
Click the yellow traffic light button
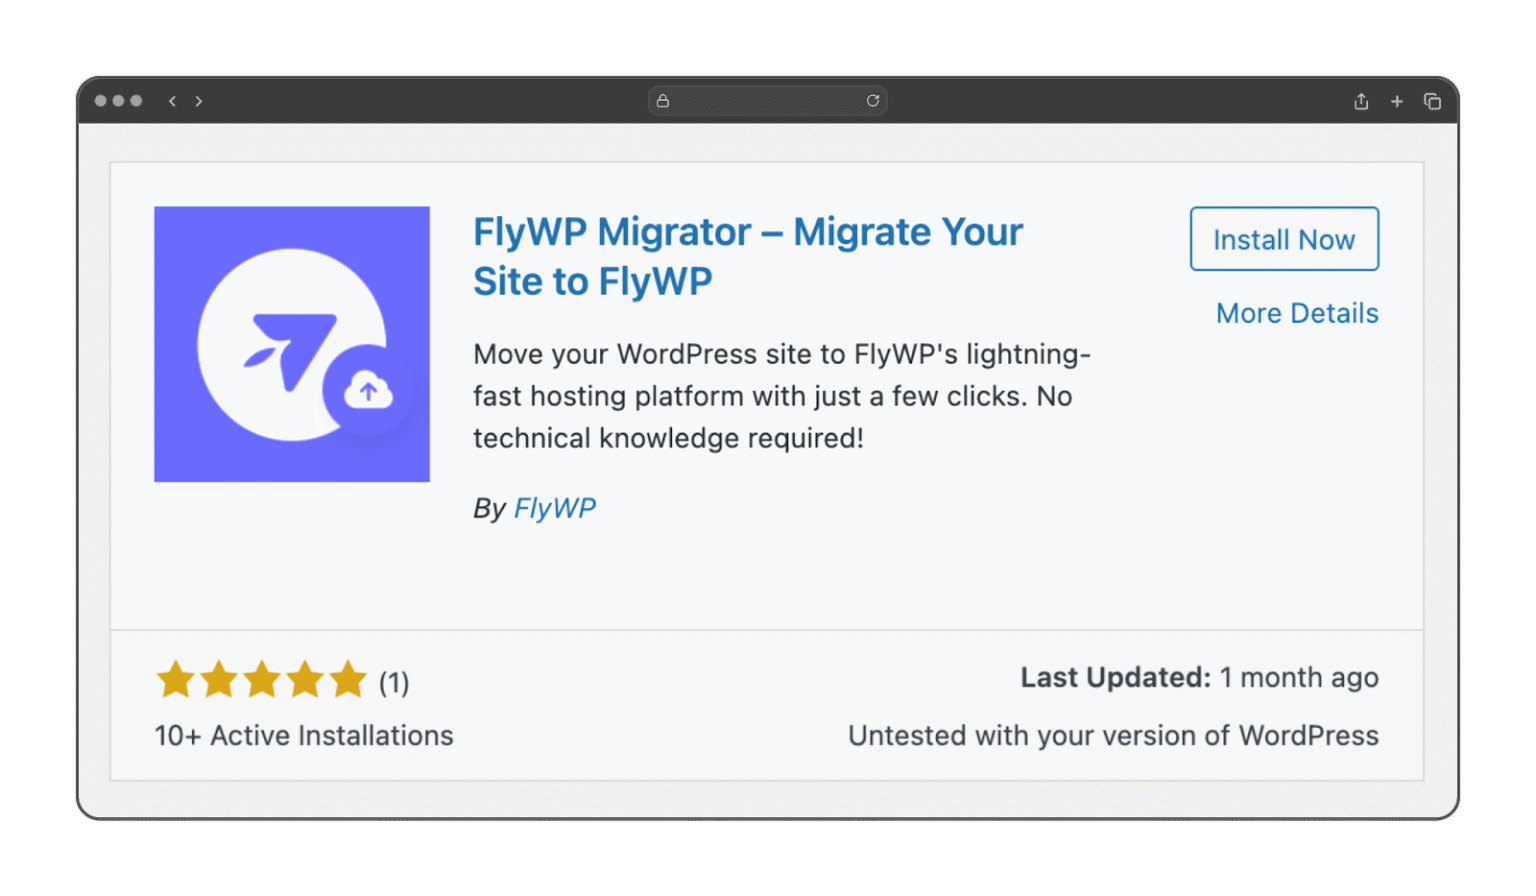(x=117, y=101)
